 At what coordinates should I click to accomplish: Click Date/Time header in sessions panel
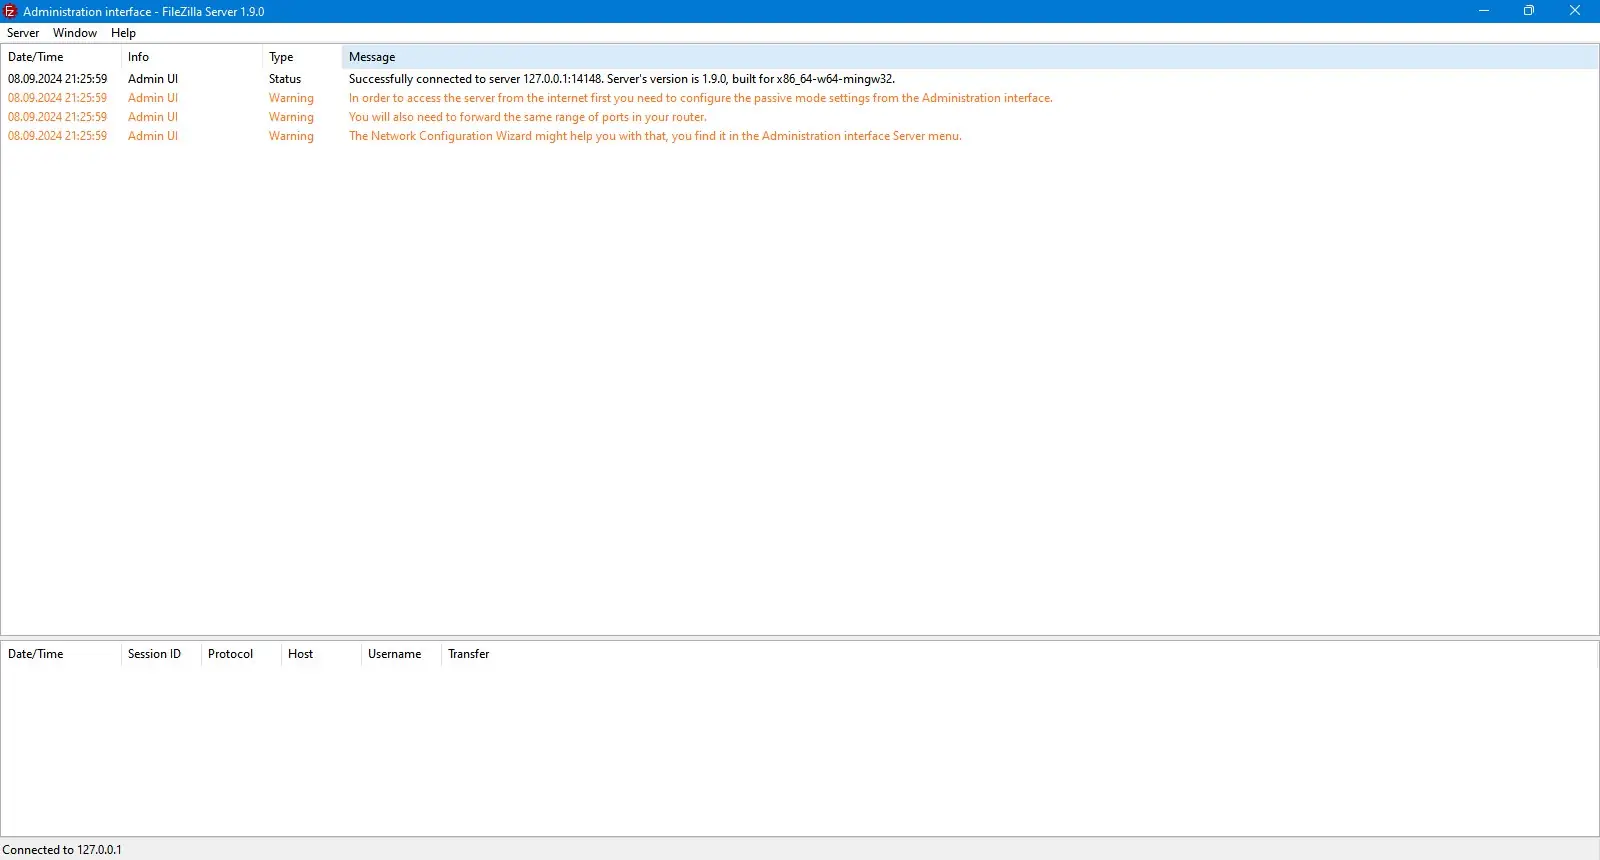tap(60, 654)
